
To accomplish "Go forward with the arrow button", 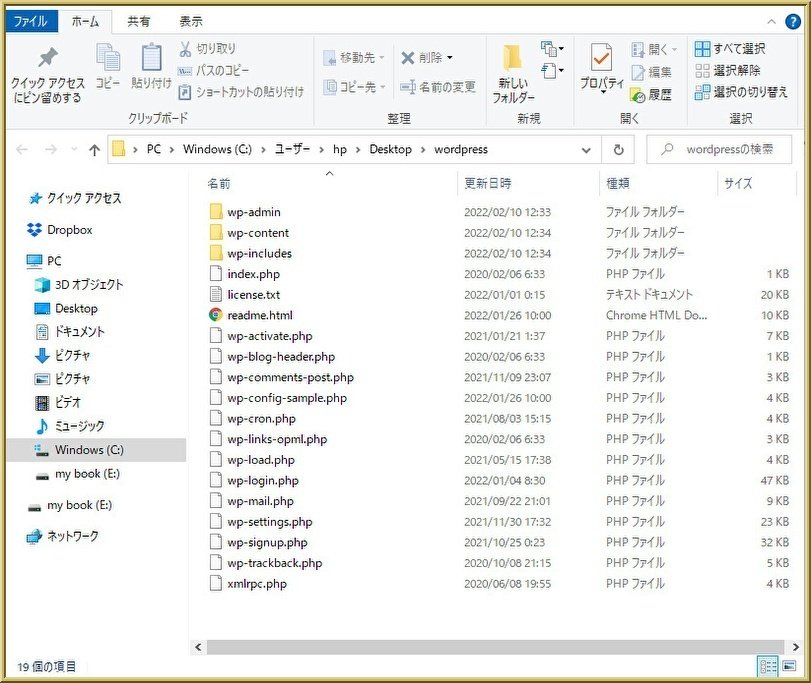I will [x=51, y=150].
